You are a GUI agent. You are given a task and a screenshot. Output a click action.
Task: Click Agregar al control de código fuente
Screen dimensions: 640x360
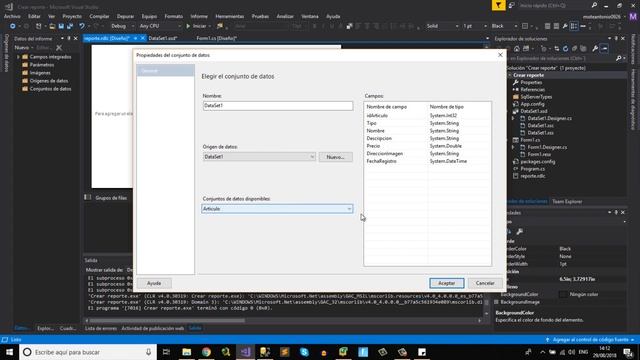(590, 340)
